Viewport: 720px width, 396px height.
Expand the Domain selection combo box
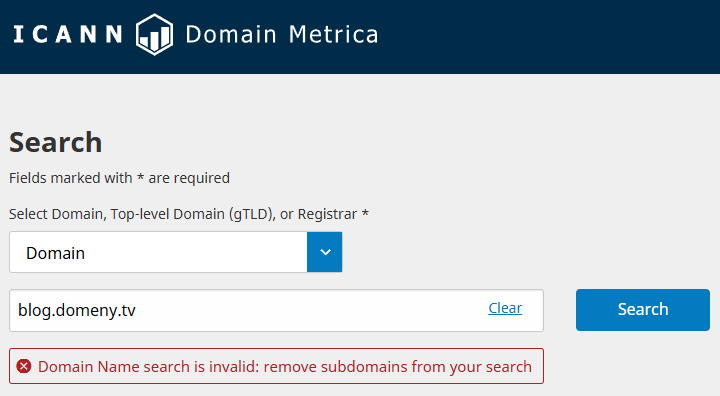(x=176, y=252)
